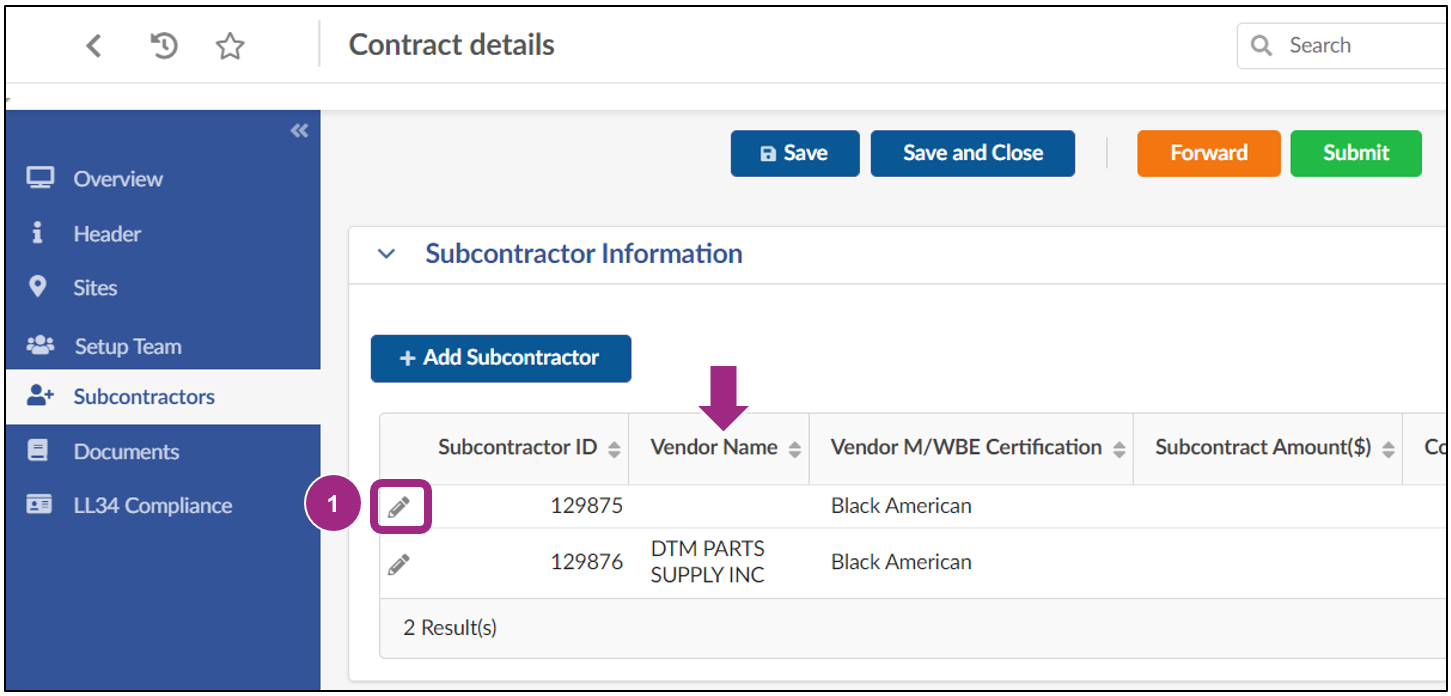Edit subcontractor 129875 with the pencil icon
The height and width of the screenshot is (696, 1451).
[x=400, y=505]
